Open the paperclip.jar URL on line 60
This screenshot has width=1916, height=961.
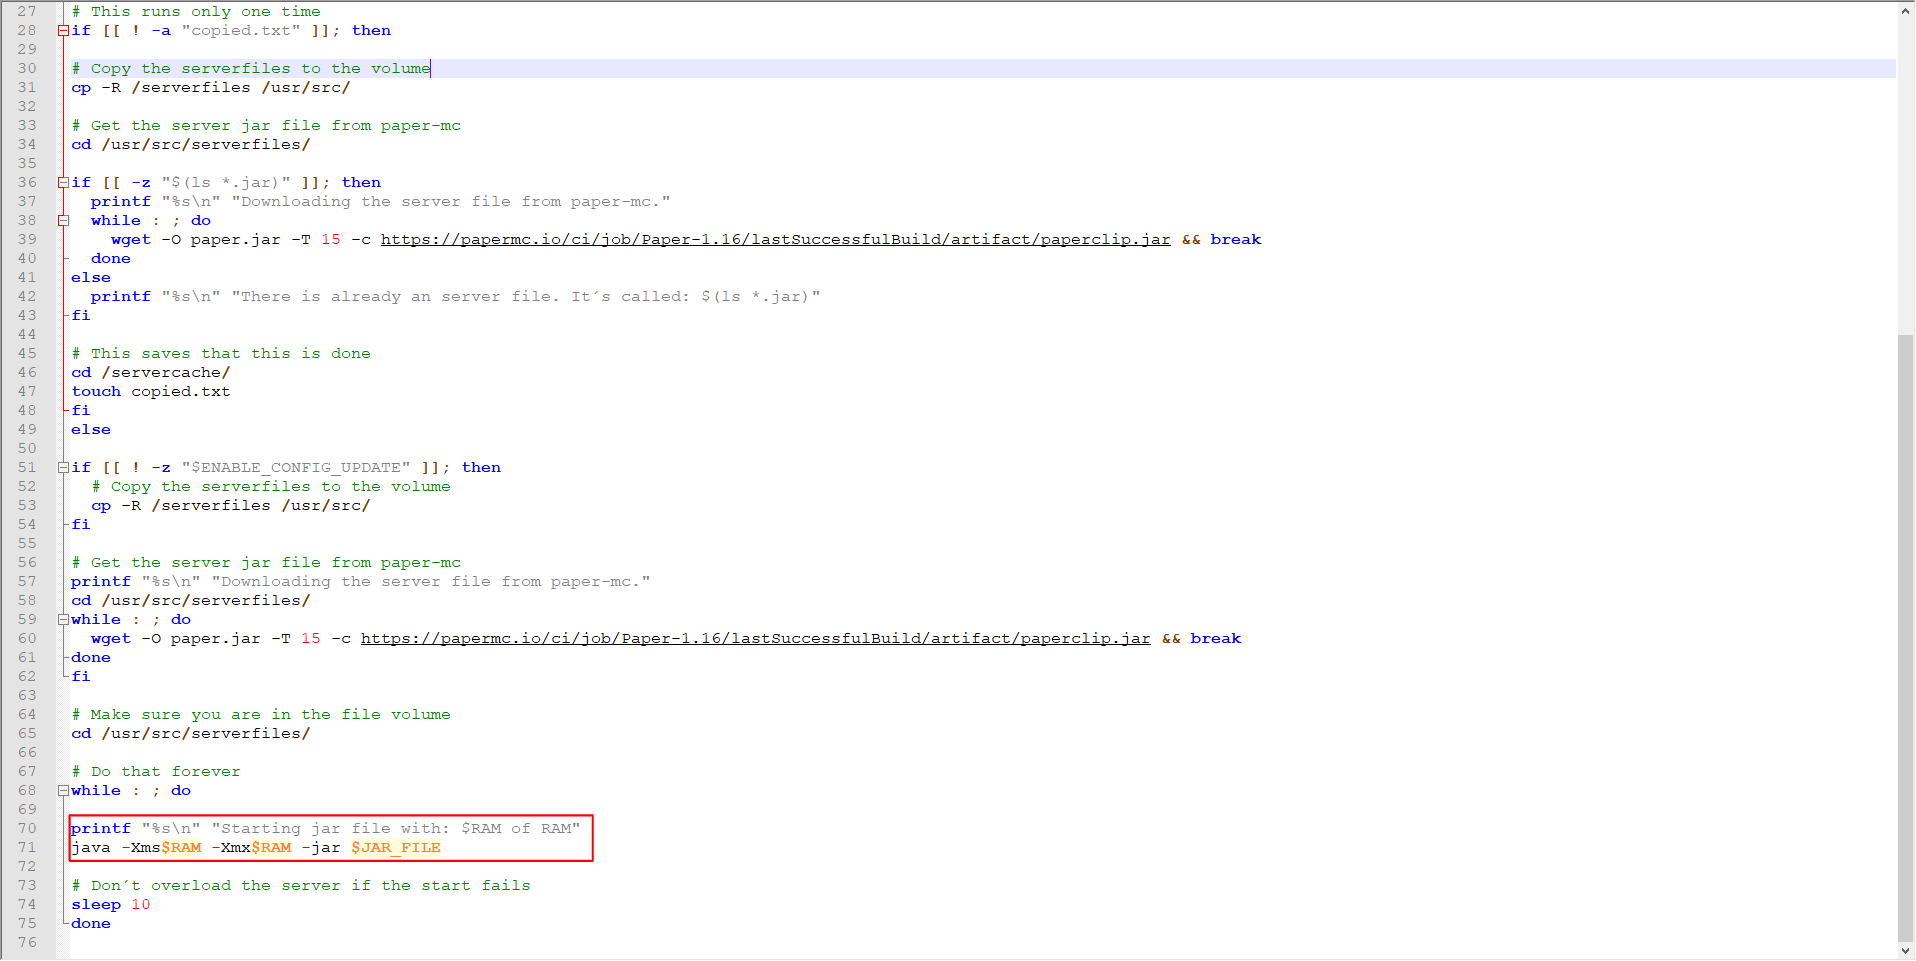pos(755,638)
